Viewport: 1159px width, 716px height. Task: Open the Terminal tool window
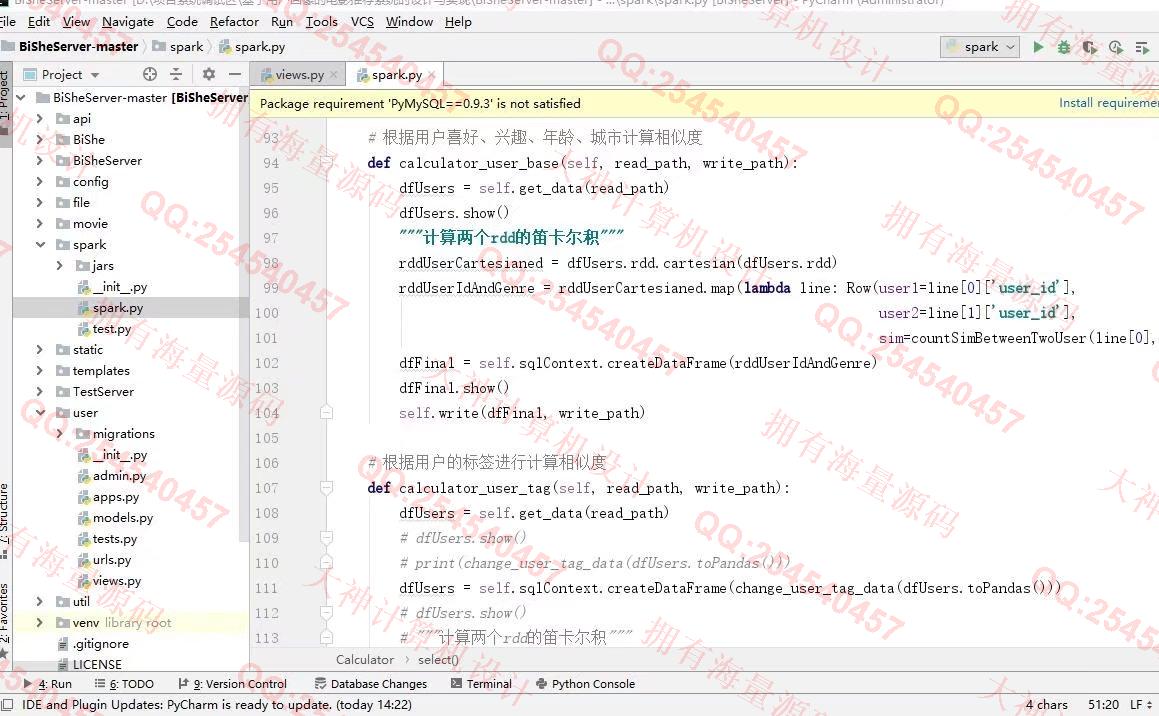pos(481,683)
